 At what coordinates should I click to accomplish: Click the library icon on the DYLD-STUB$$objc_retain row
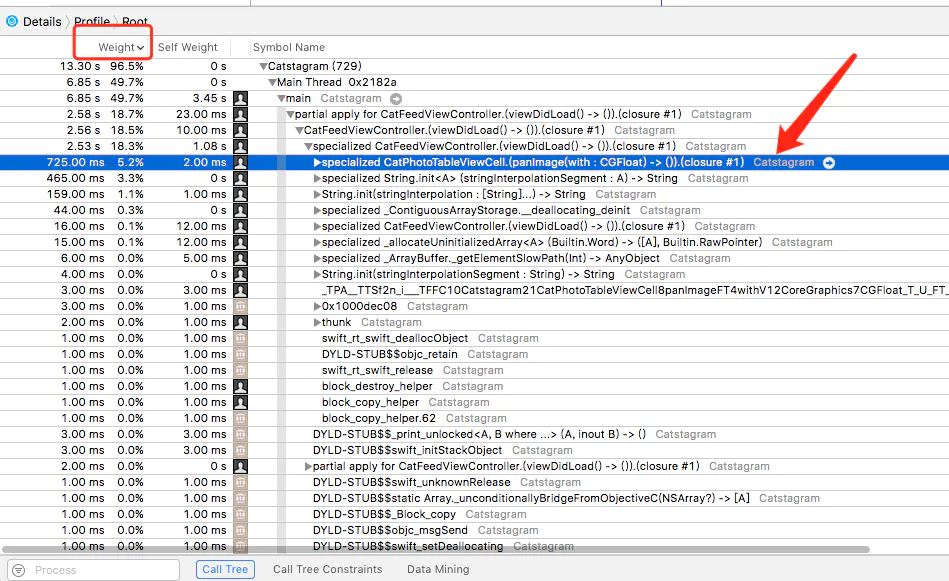coord(241,355)
